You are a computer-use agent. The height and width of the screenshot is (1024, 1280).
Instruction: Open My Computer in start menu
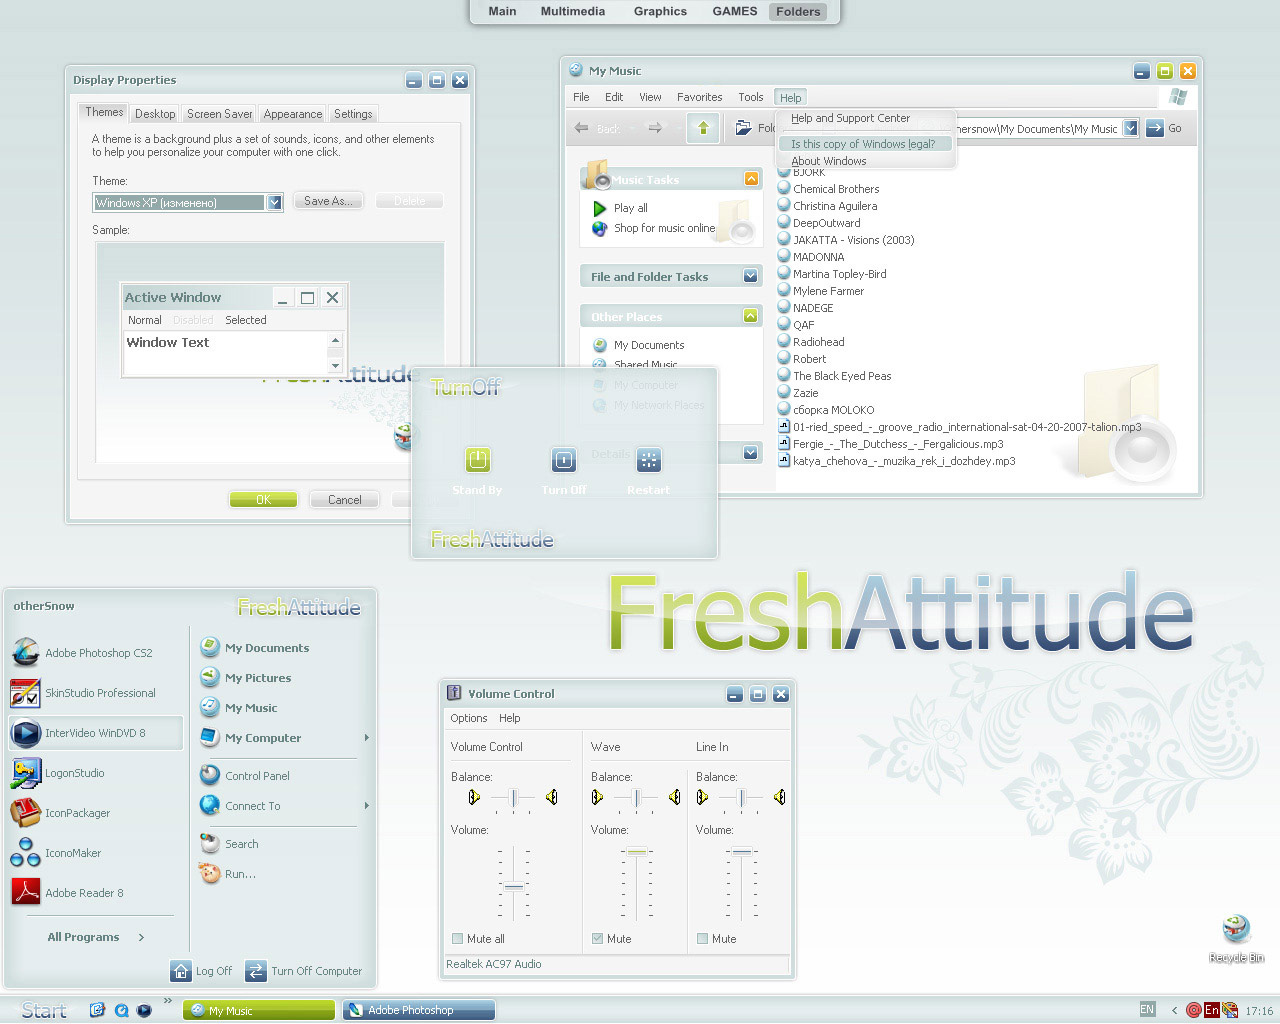click(x=251, y=738)
